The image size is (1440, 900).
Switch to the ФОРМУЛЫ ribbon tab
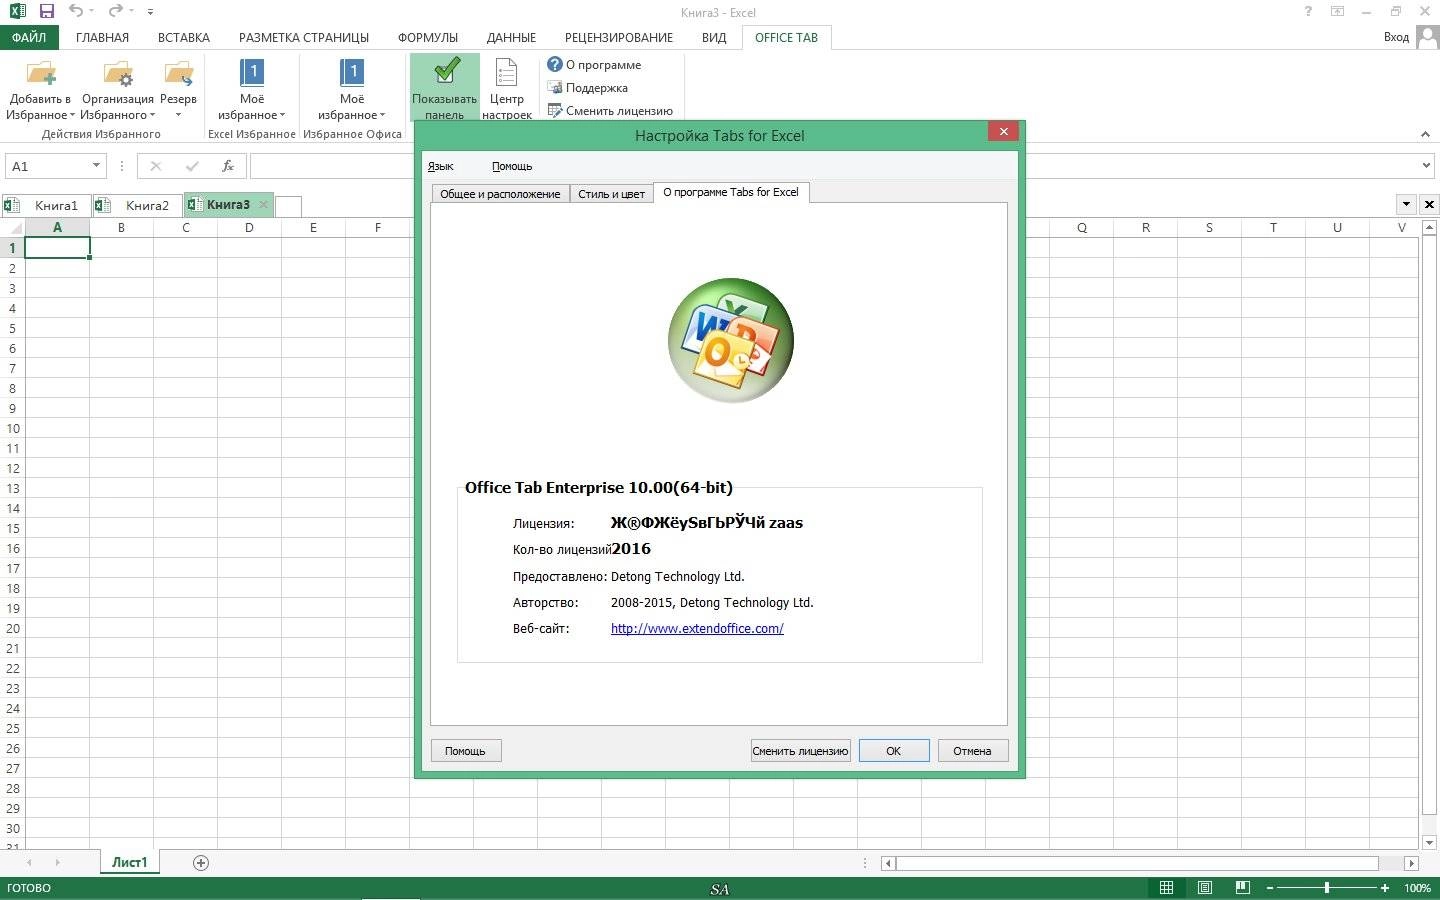(x=428, y=37)
